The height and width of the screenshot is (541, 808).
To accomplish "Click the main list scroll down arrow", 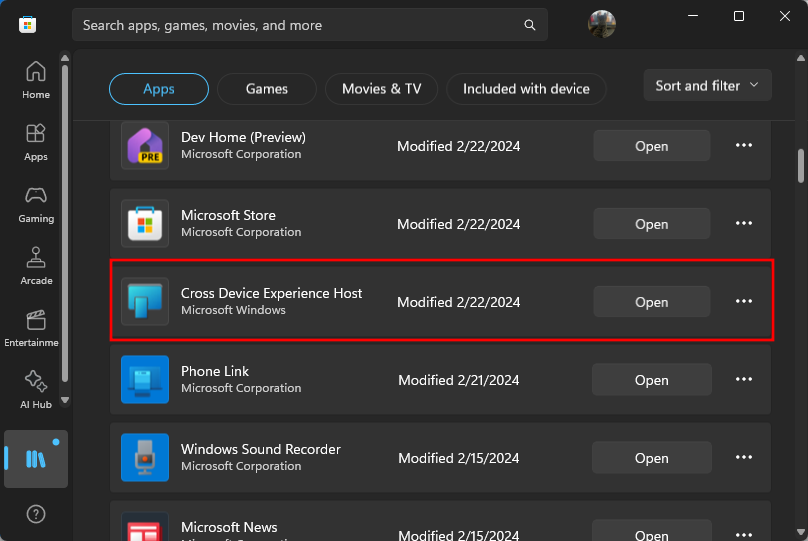I will point(800,532).
